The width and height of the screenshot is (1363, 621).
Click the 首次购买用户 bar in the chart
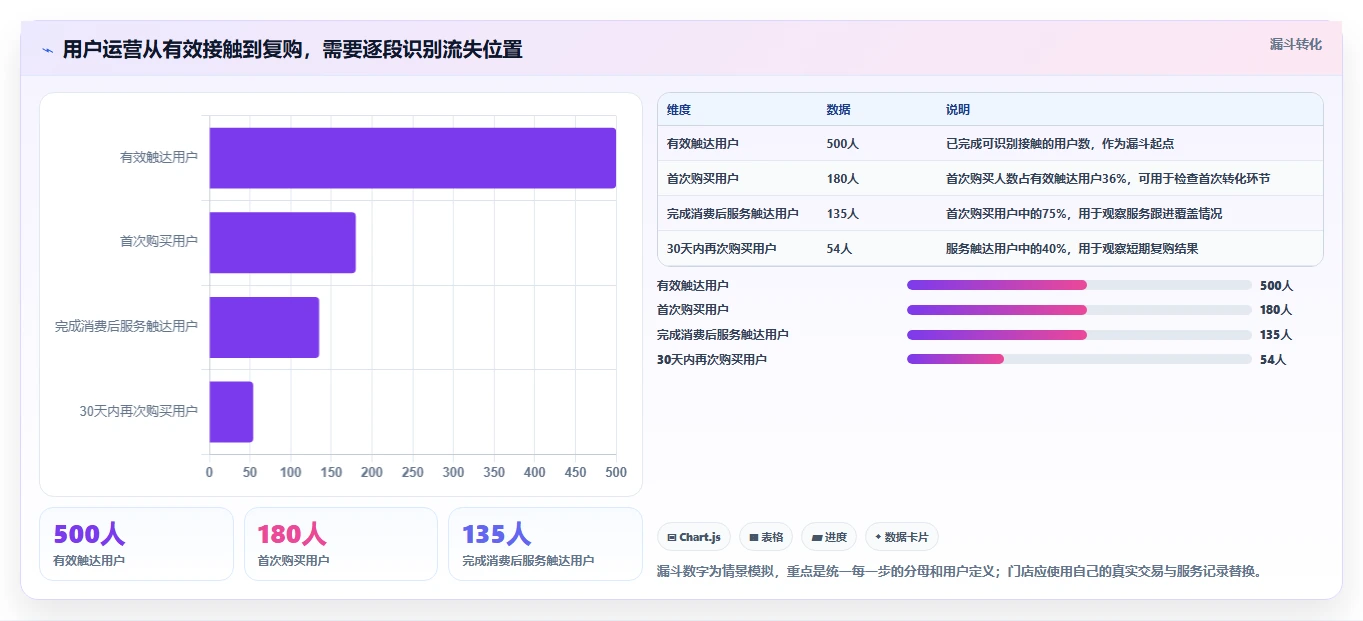pos(283,242)
